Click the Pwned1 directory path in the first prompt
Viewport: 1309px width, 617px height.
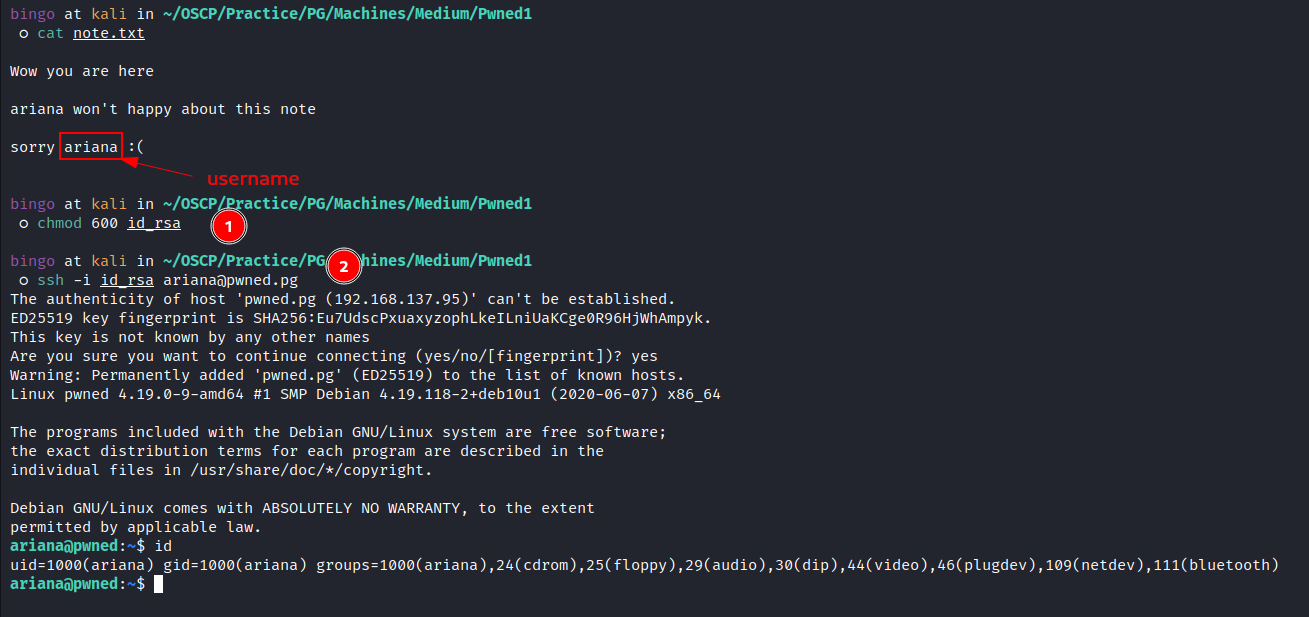[503, 15]
